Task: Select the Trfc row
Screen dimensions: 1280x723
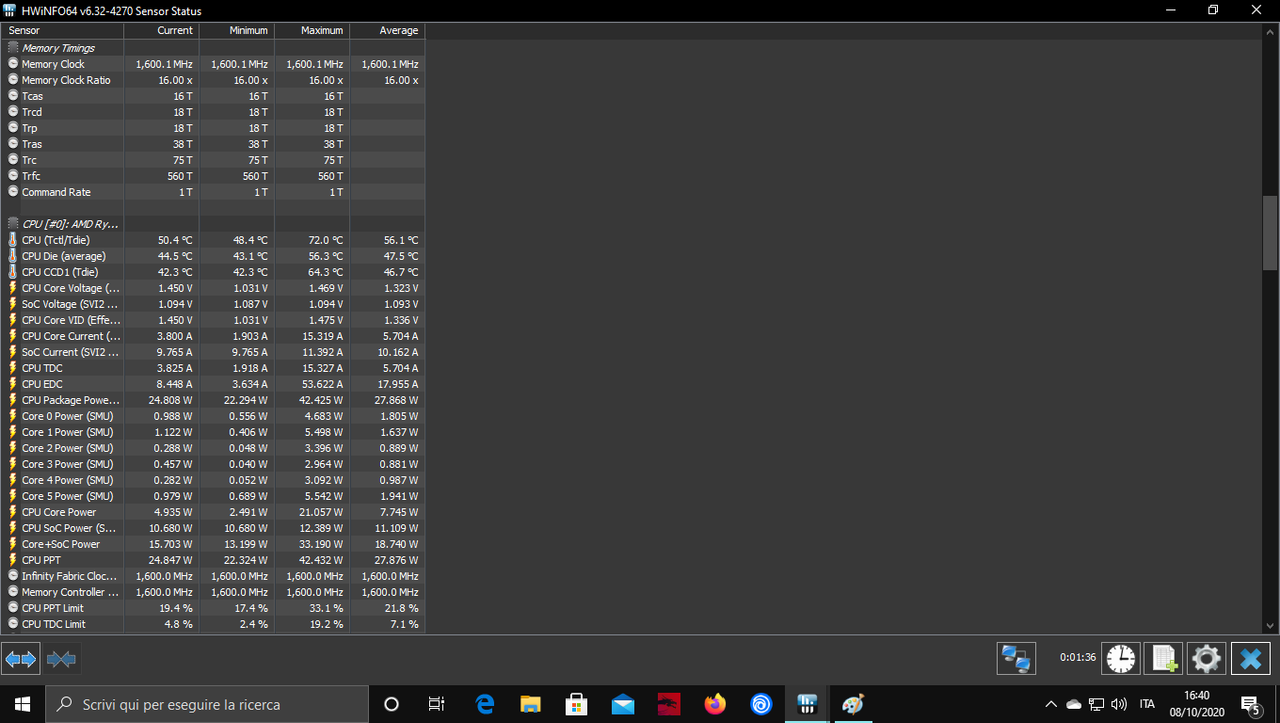Action: (x=212, y=176)
